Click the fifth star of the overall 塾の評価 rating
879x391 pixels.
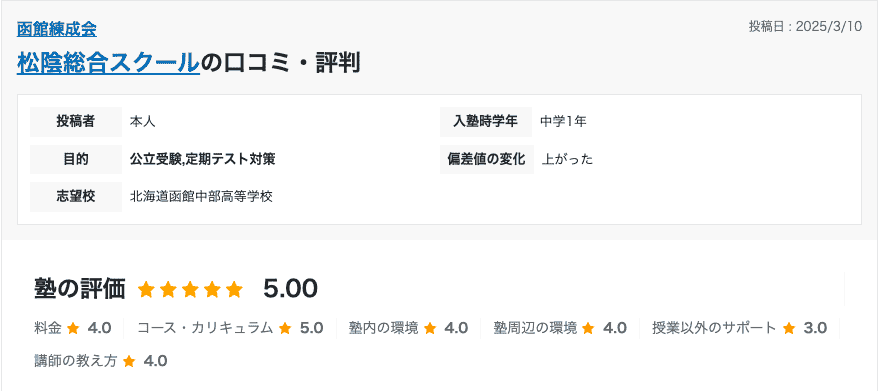pos(235,289)
